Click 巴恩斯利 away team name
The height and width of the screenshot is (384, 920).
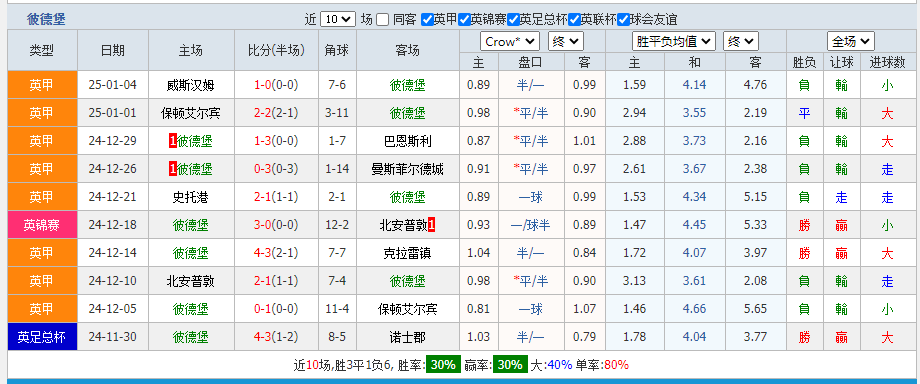(407, 141)
